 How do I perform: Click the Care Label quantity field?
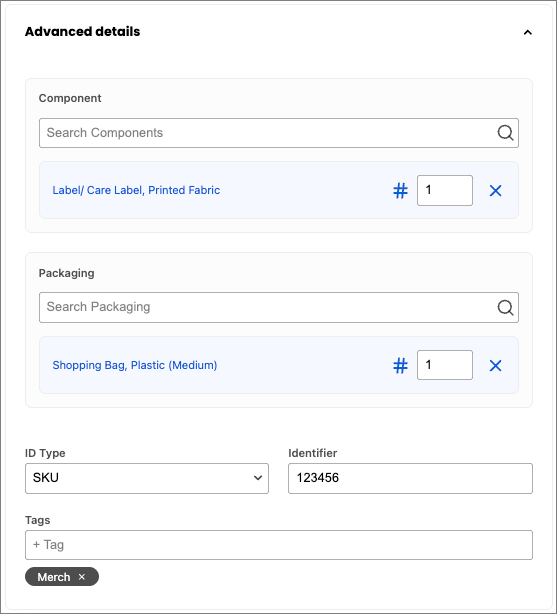pyautogui.click(x=445, y=190)
